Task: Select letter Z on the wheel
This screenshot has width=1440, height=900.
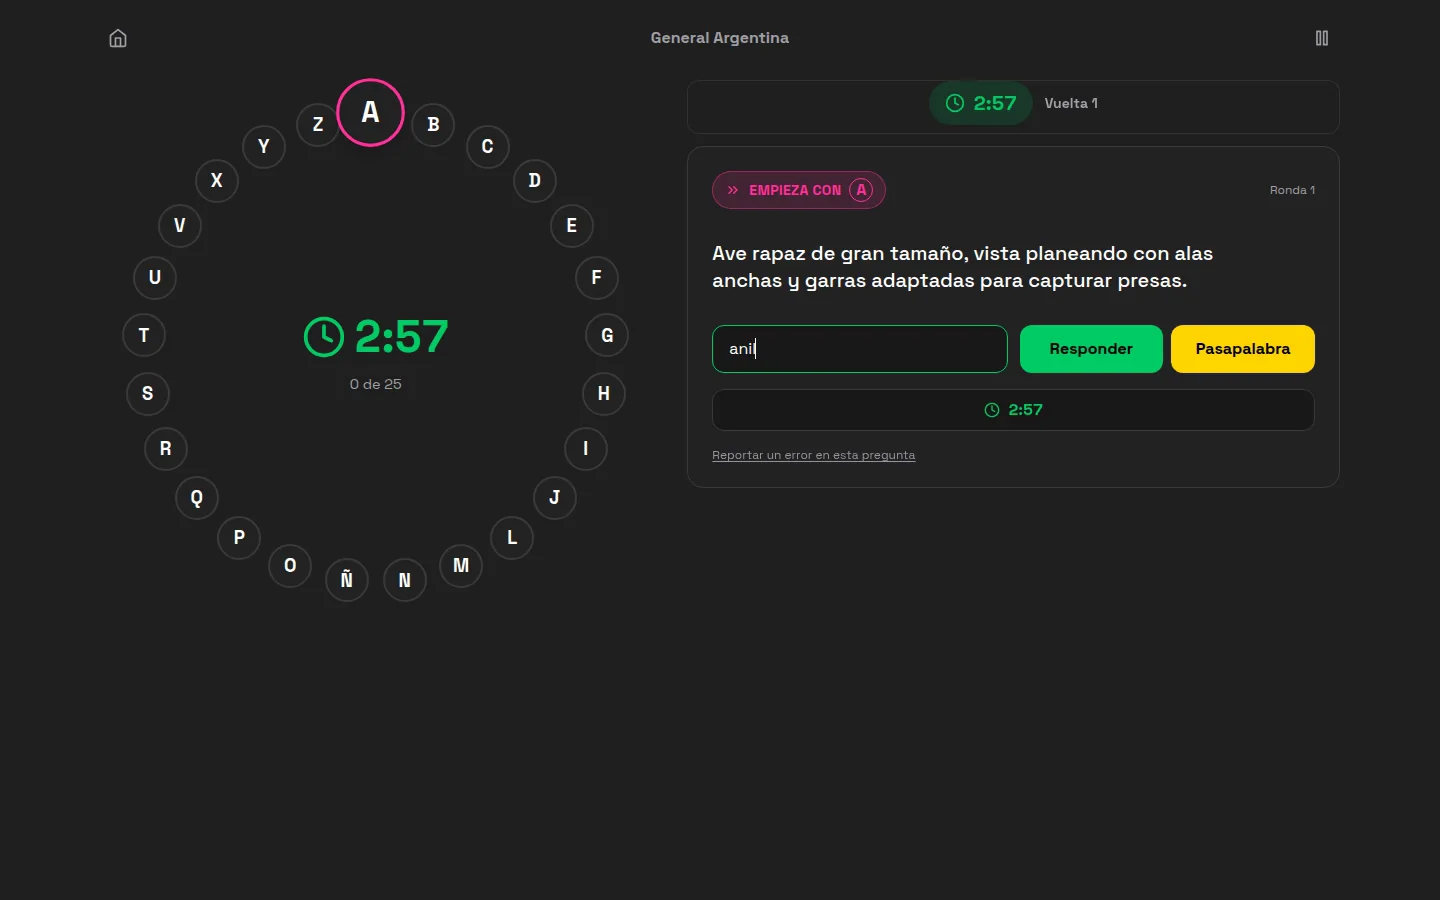Action: [317, 125]
